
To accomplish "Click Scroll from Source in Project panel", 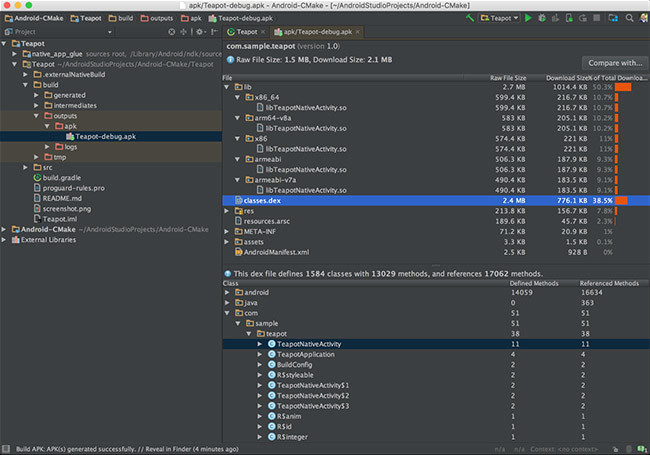I will tap(172, 31).
